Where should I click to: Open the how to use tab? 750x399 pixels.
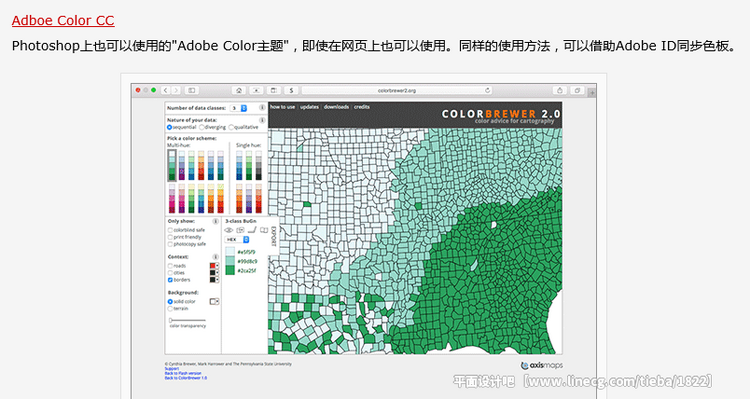(x=283, y=107)
